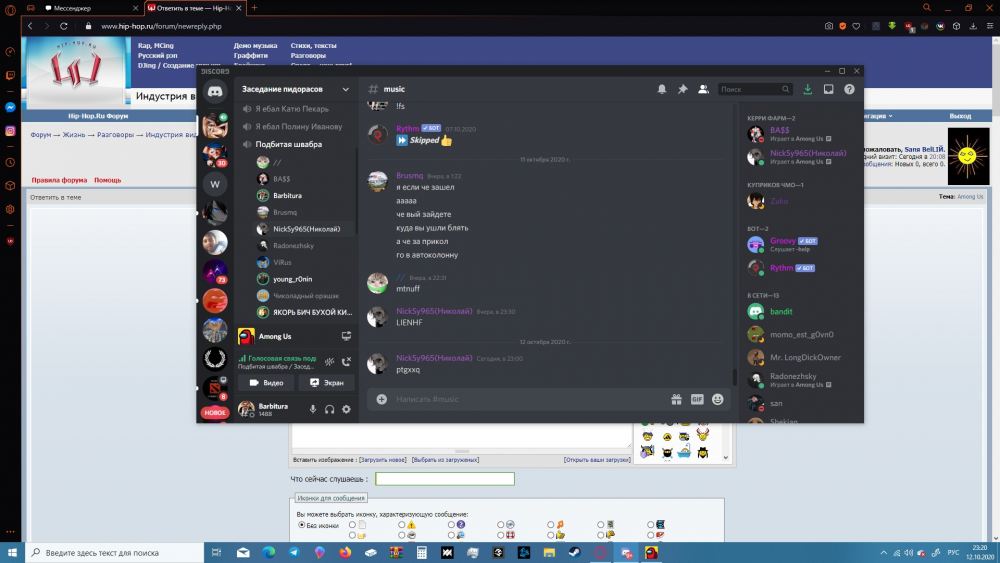Image resolution: width=1000 pixels, height=563 pixels.
Task: Open Instagram in Opera sidebar
Action: coord(10,131)
